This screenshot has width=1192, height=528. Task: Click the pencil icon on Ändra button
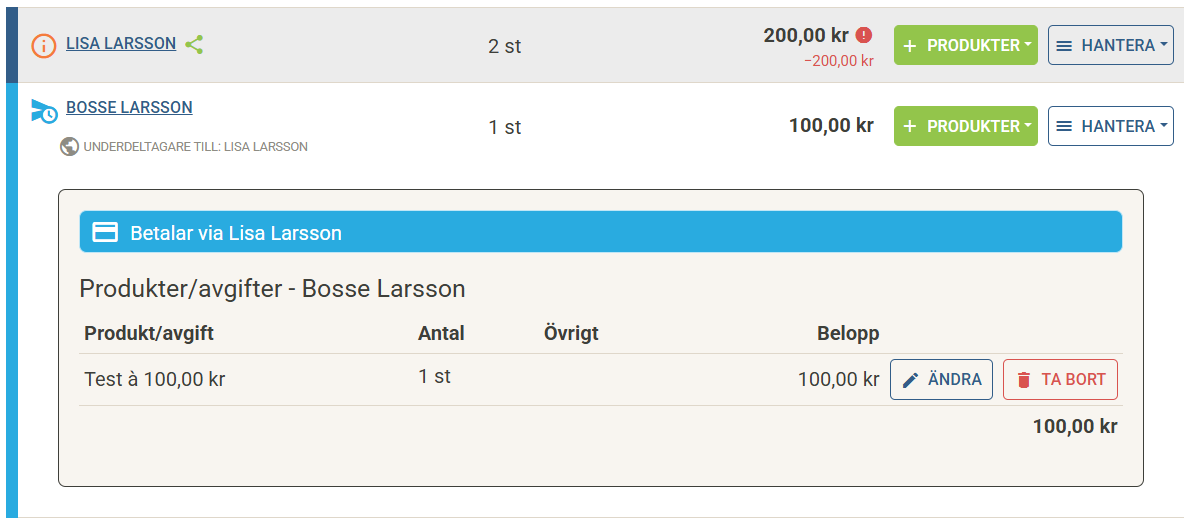(910, 380)
